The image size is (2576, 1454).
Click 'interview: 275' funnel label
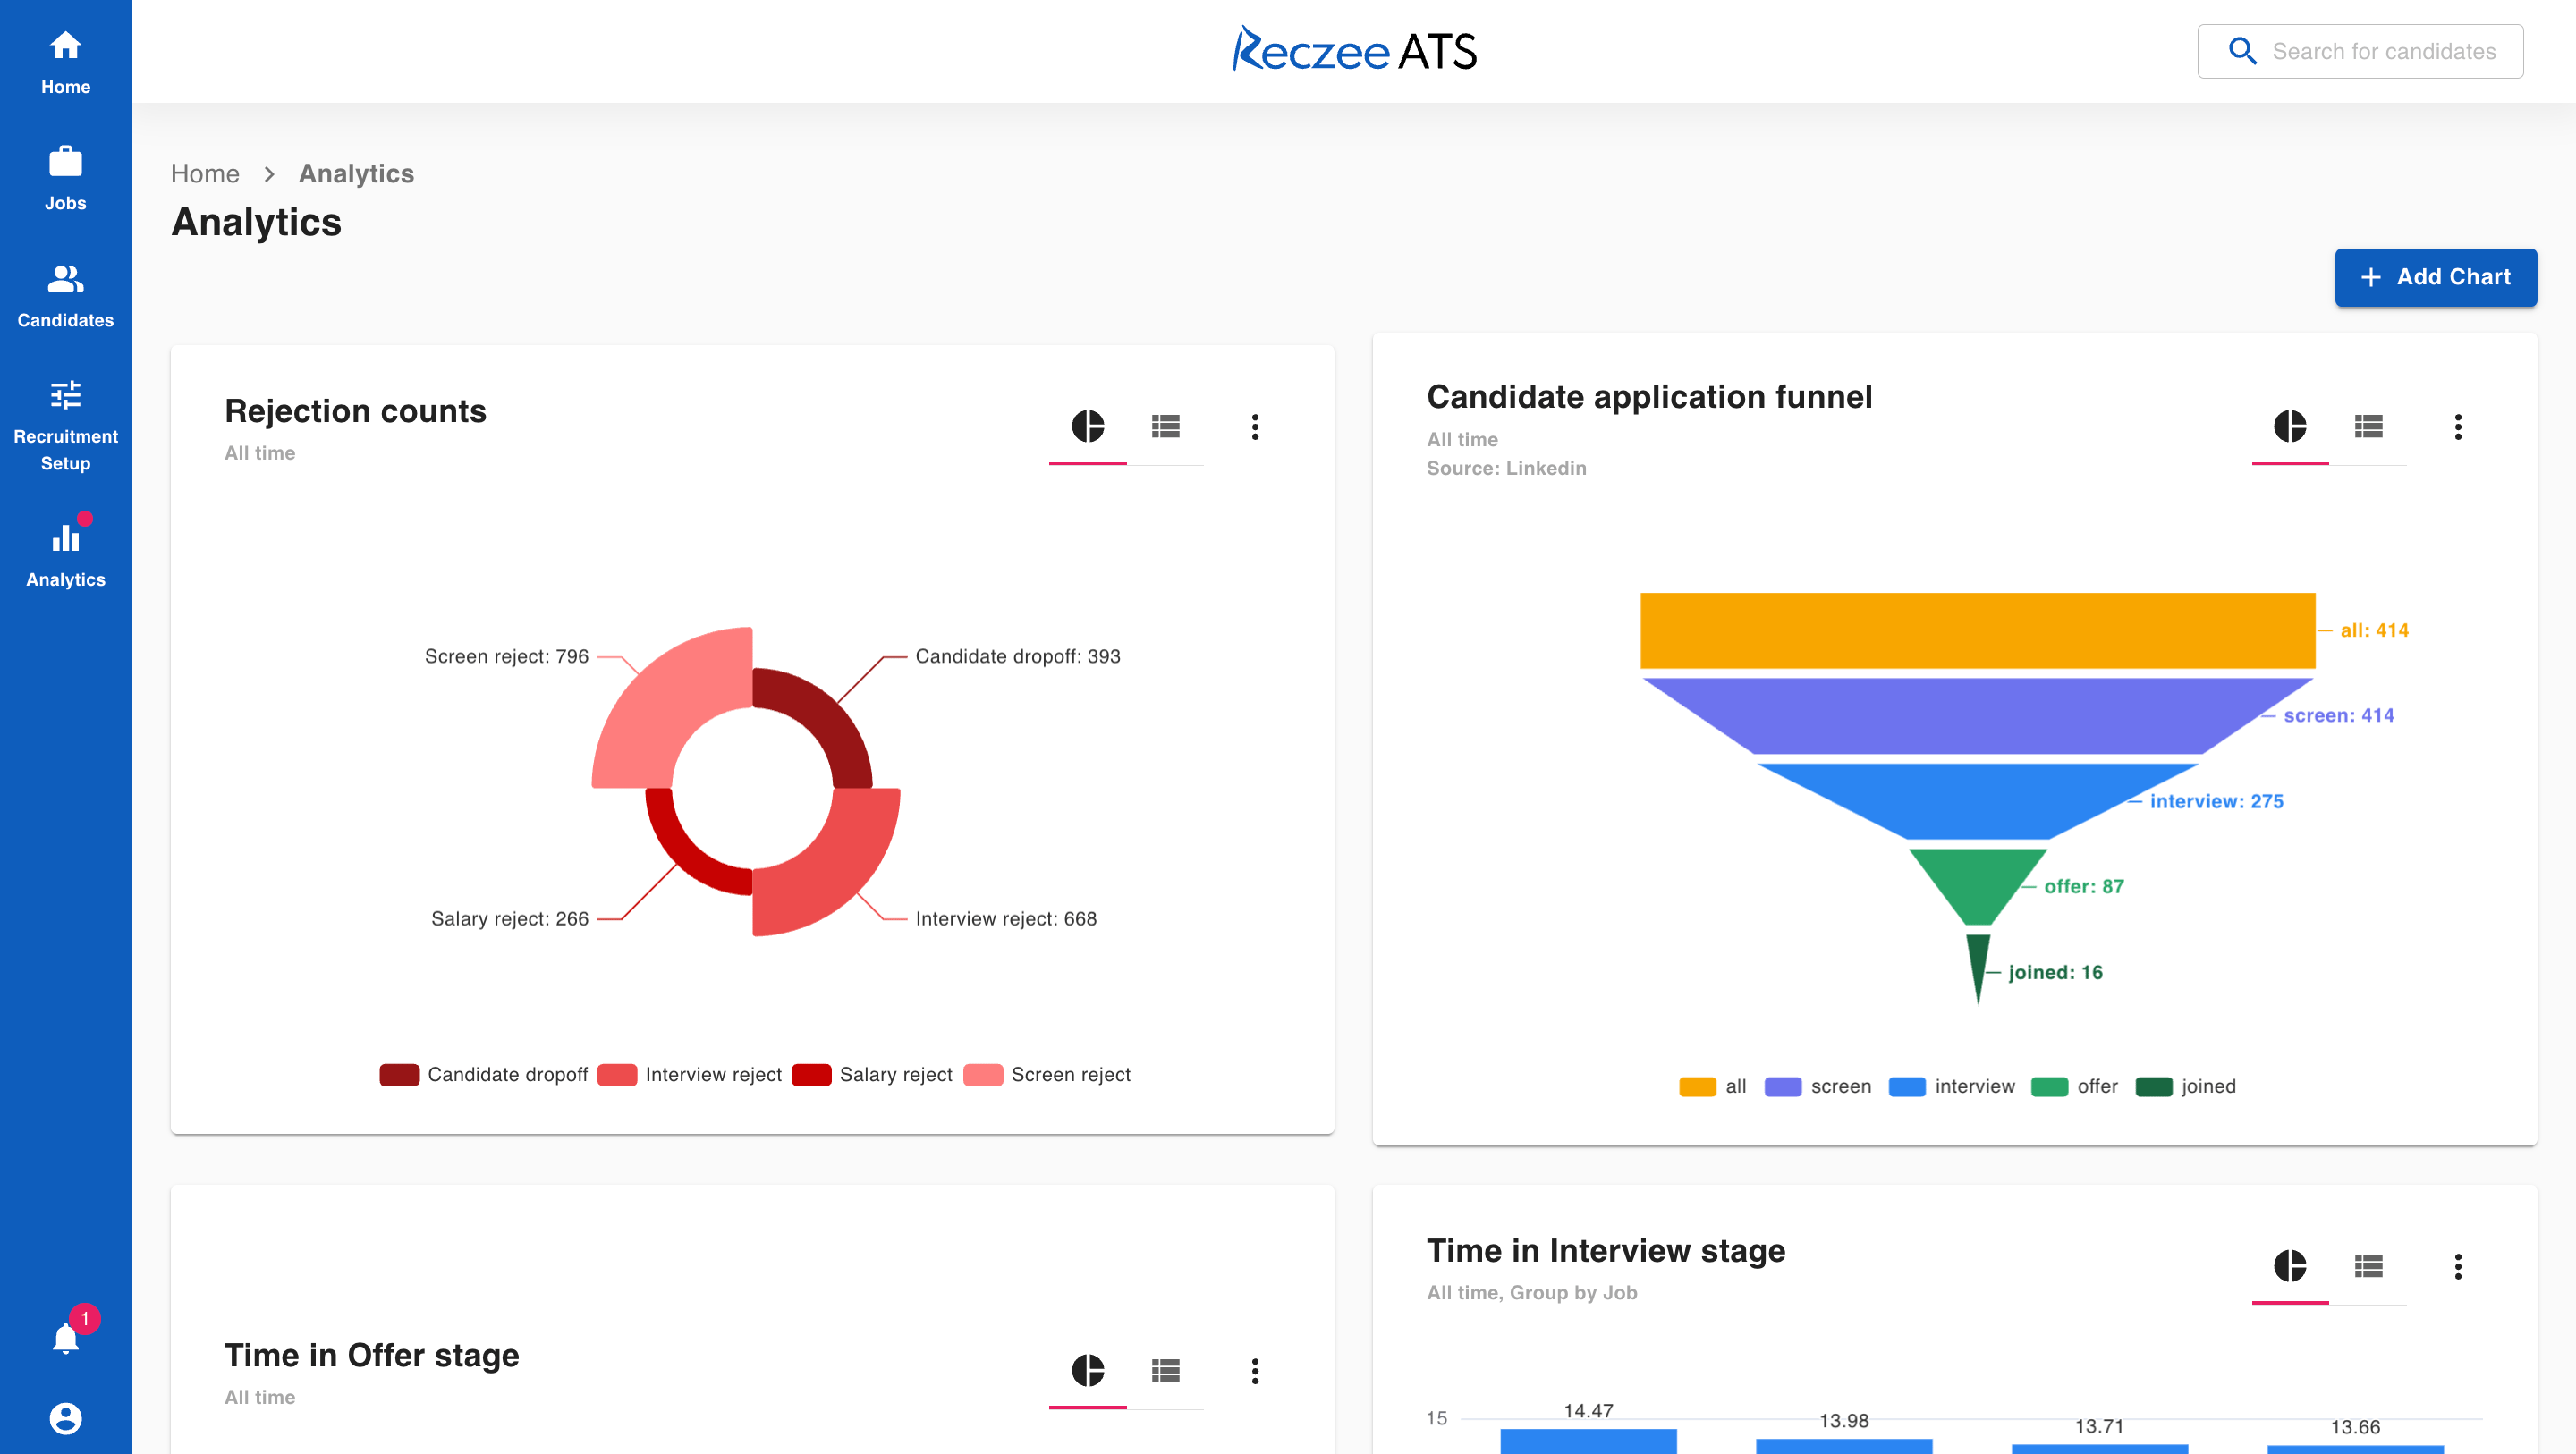(x=2216, y=801)
